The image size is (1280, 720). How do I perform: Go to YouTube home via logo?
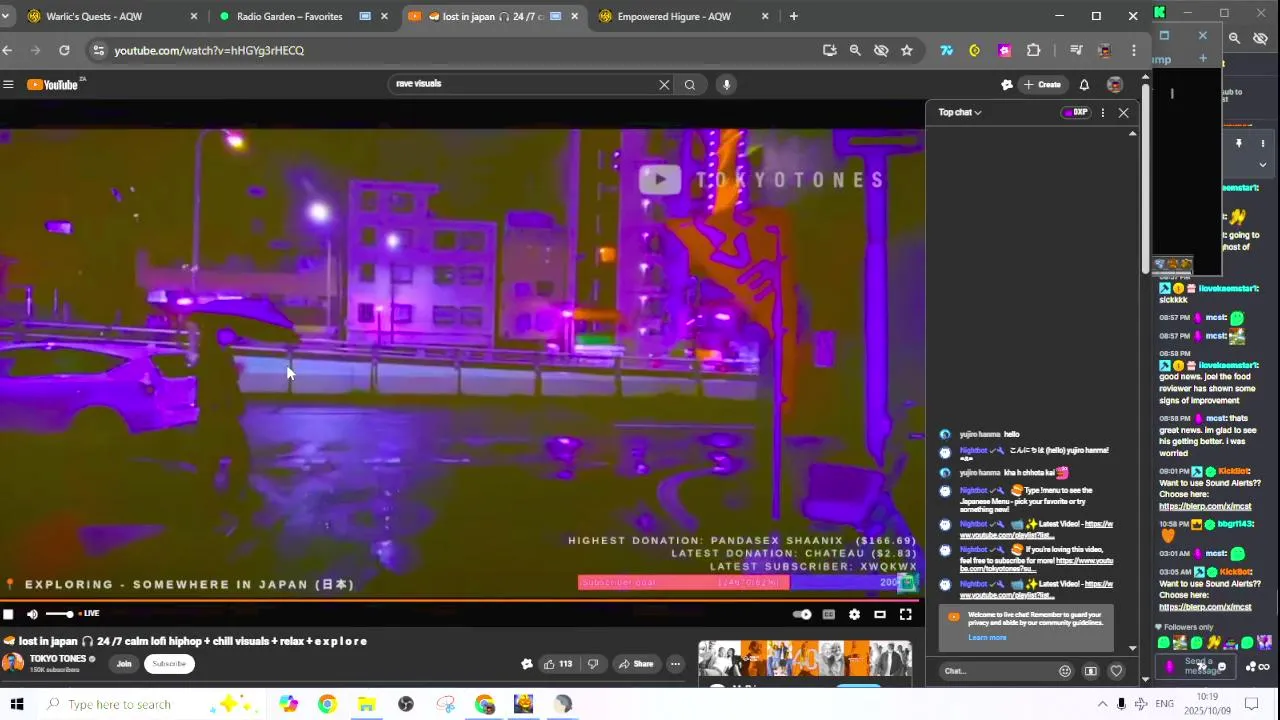pyautogui.click(x=53, y=85)
